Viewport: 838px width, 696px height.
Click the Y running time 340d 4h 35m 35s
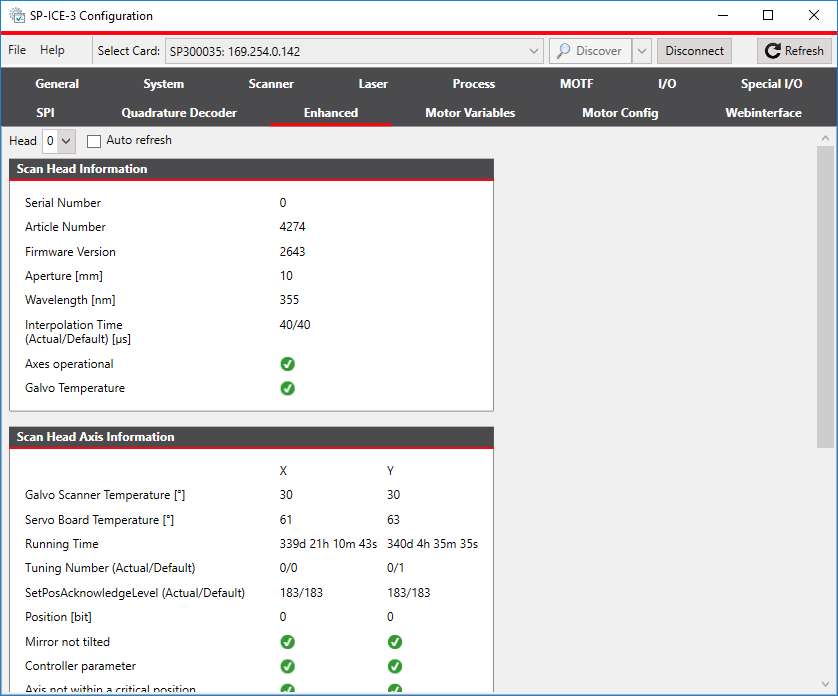click(x=432, y=544)
